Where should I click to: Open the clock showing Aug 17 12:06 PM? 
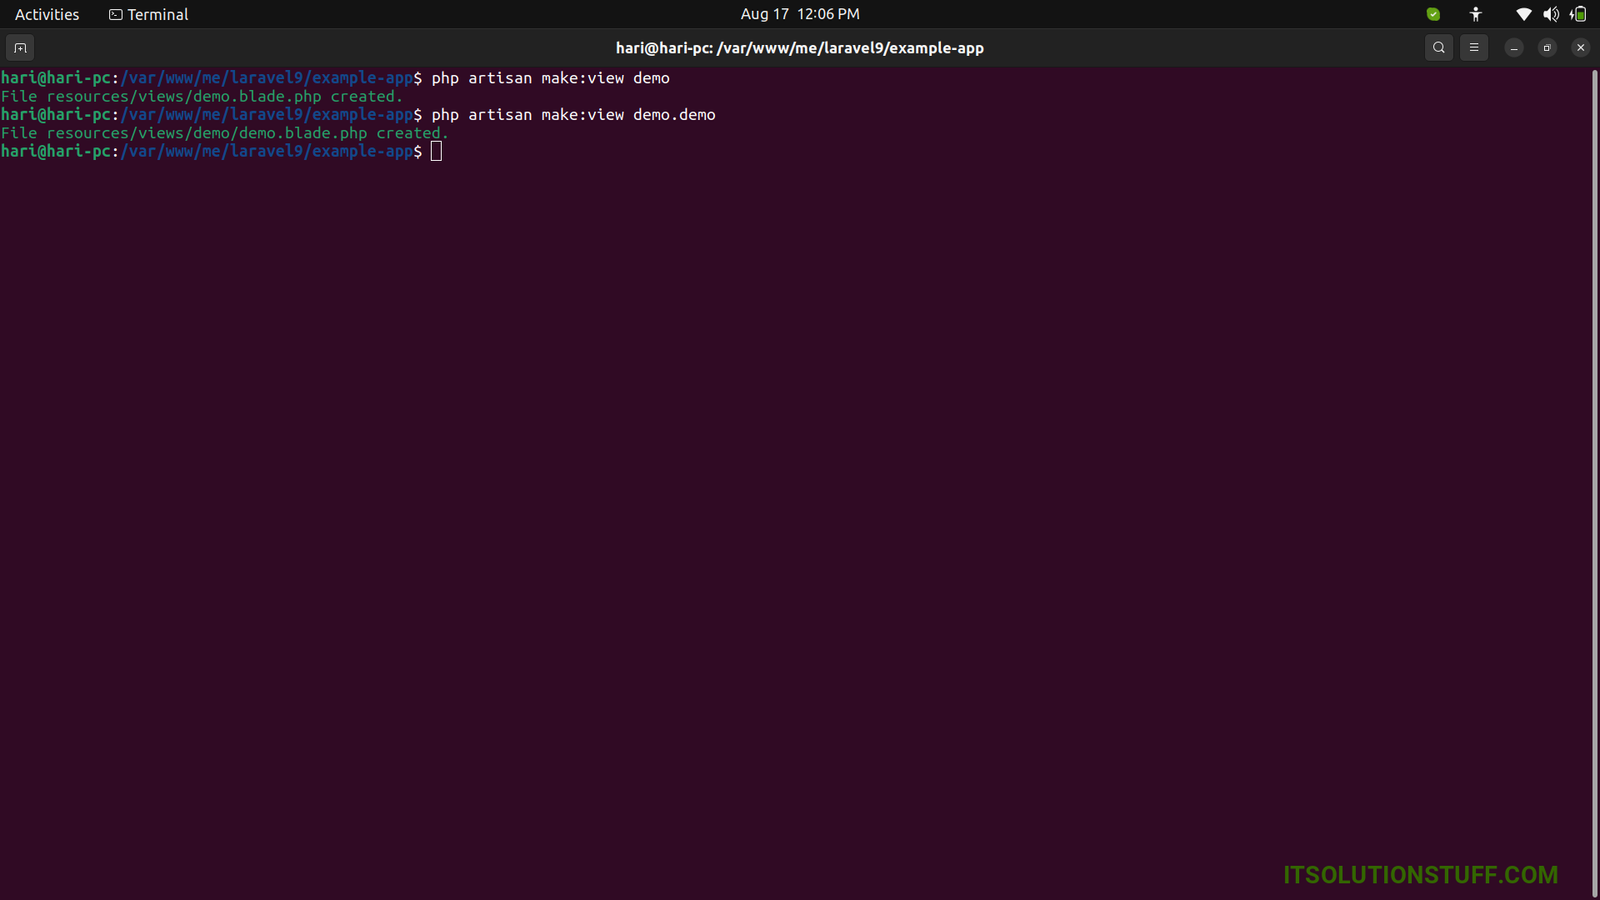(800, 14)
